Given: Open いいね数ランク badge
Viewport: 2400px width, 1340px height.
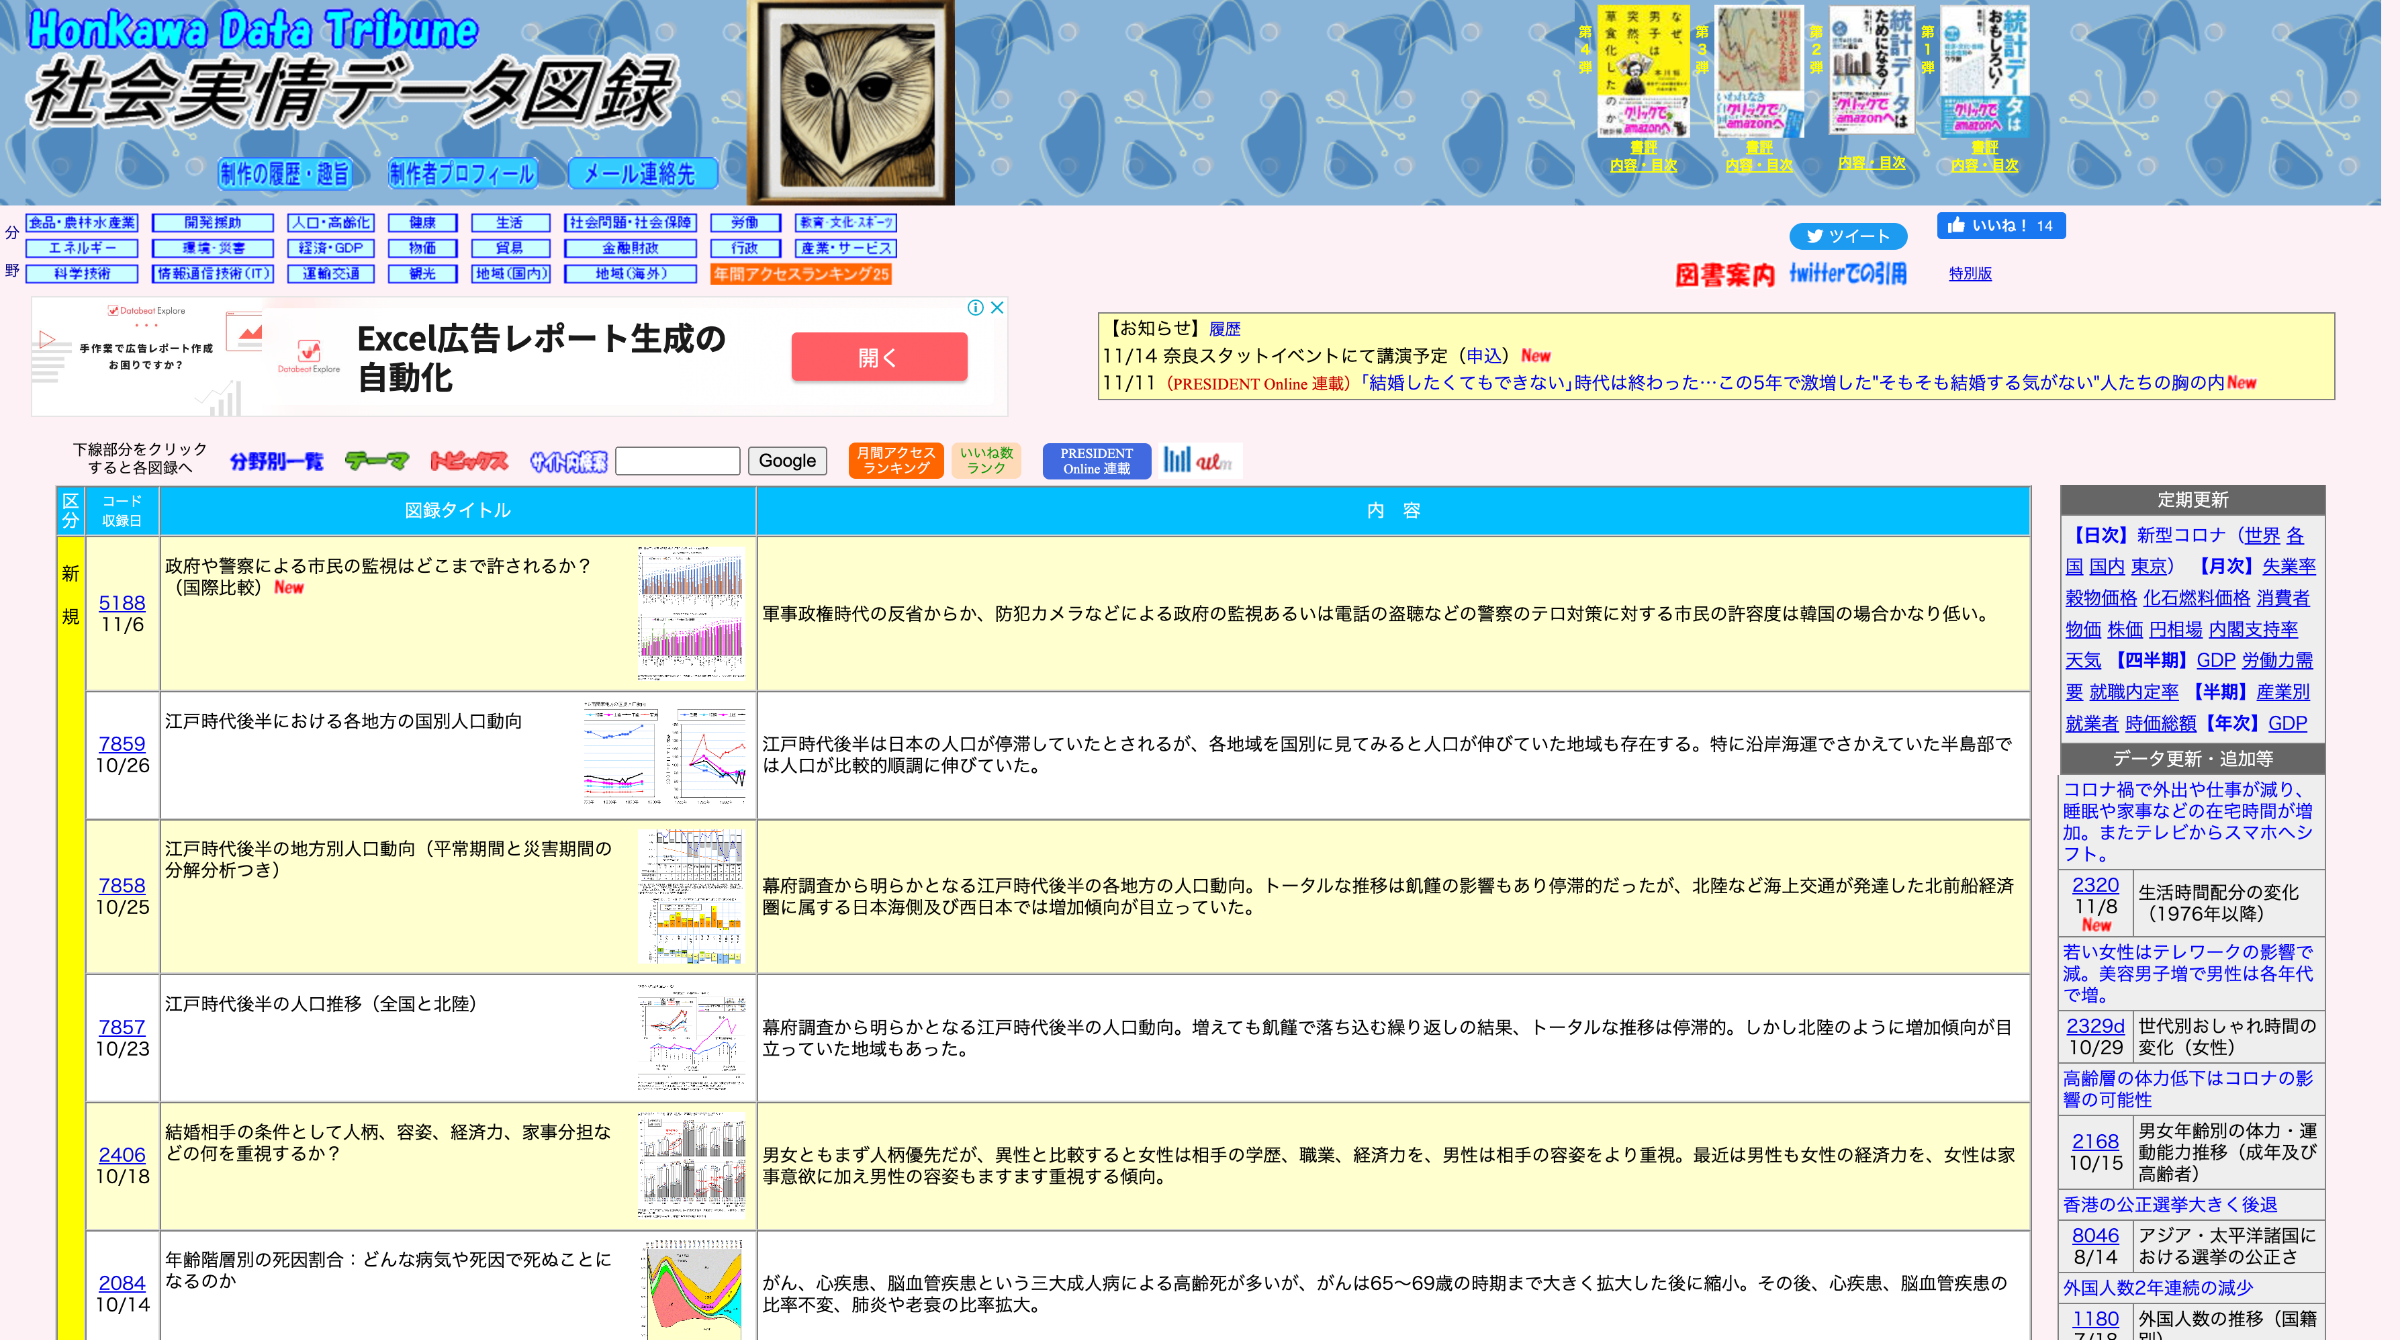Looking at the screenshot, I should (986, 461).
